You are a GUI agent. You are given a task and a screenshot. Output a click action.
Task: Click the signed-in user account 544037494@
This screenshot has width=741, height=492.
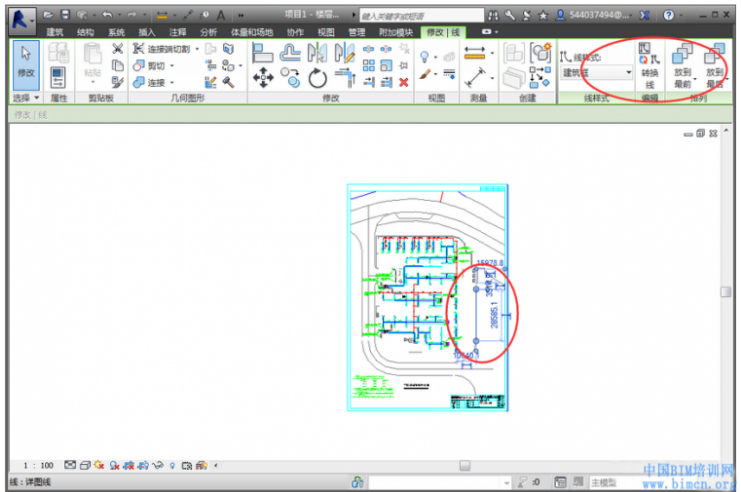594,15
